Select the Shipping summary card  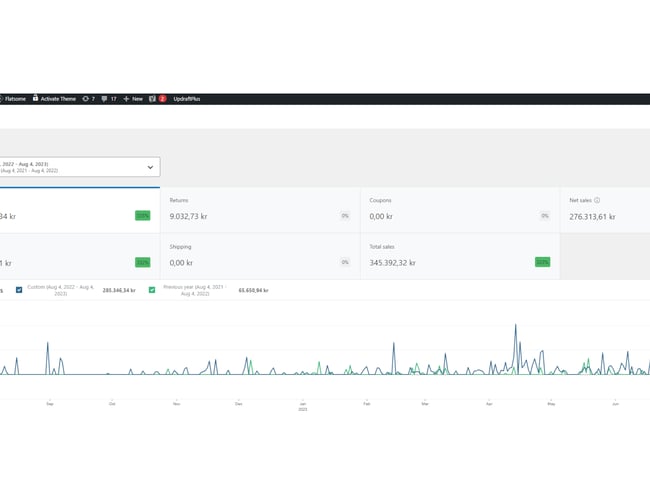260,256
